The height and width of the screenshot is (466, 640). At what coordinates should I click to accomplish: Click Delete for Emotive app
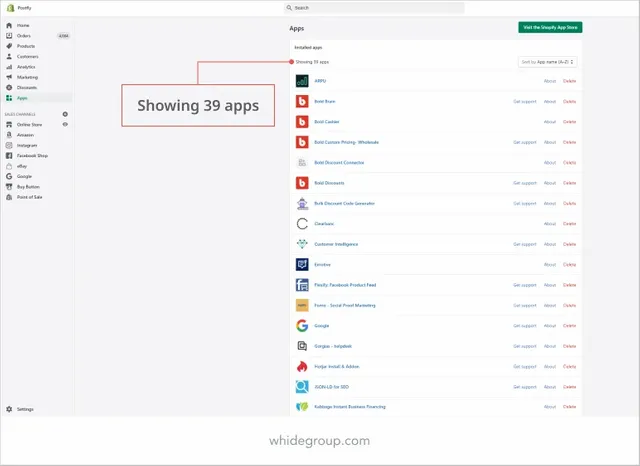pyautogui.click(x=569, y=264)
